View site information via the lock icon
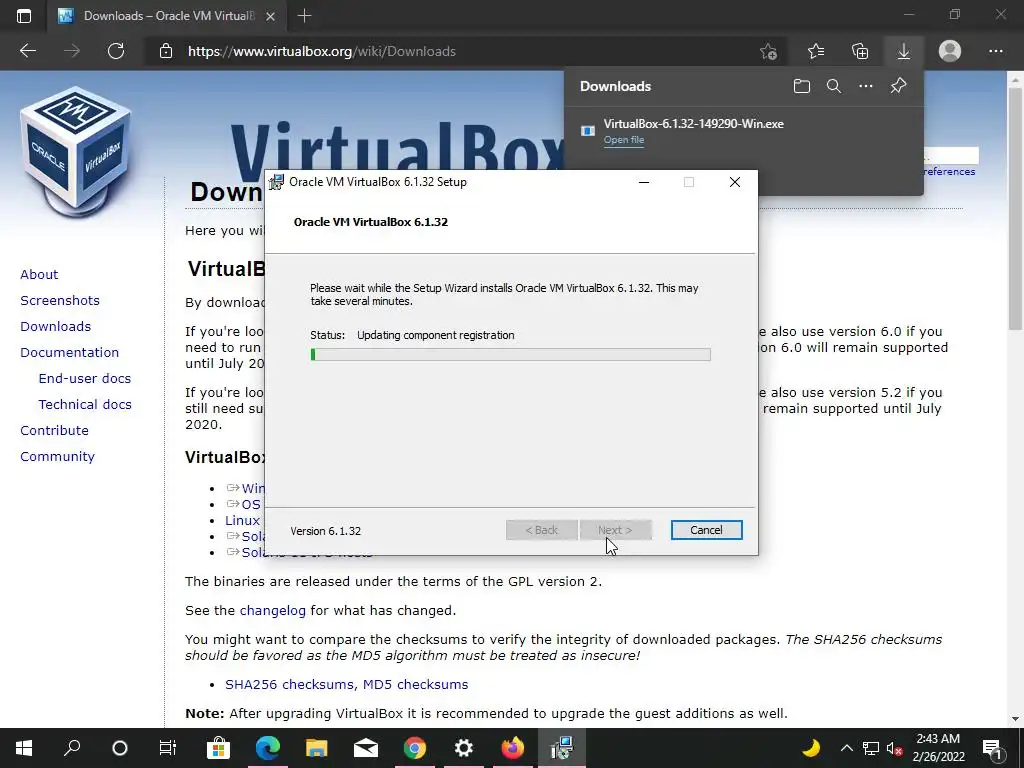 pyautogui.click(x=166, y=51)
